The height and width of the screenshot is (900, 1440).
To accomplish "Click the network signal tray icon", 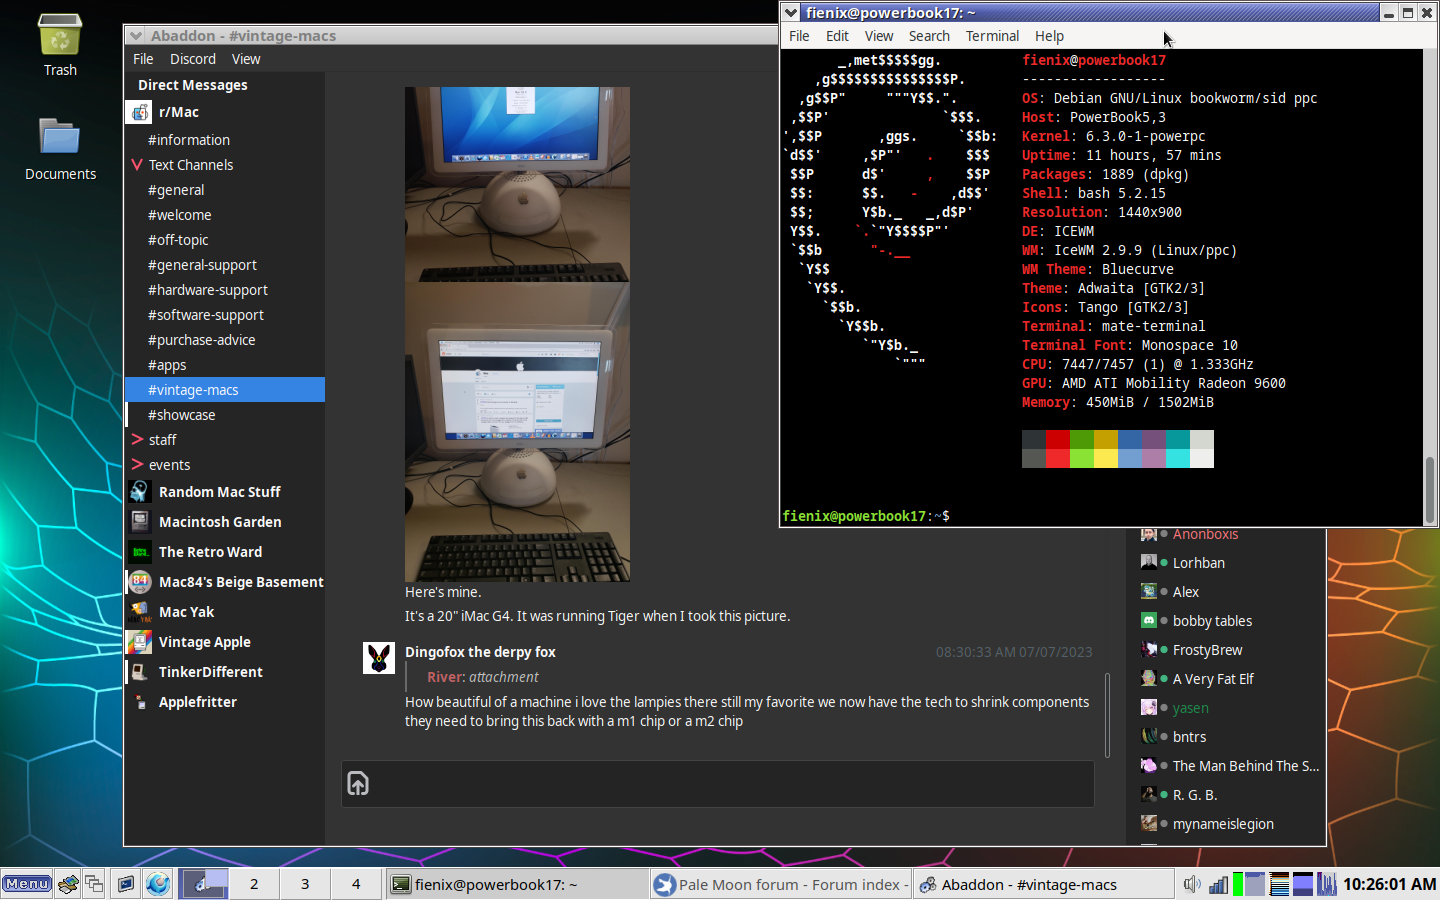I will click(1218, 884).
